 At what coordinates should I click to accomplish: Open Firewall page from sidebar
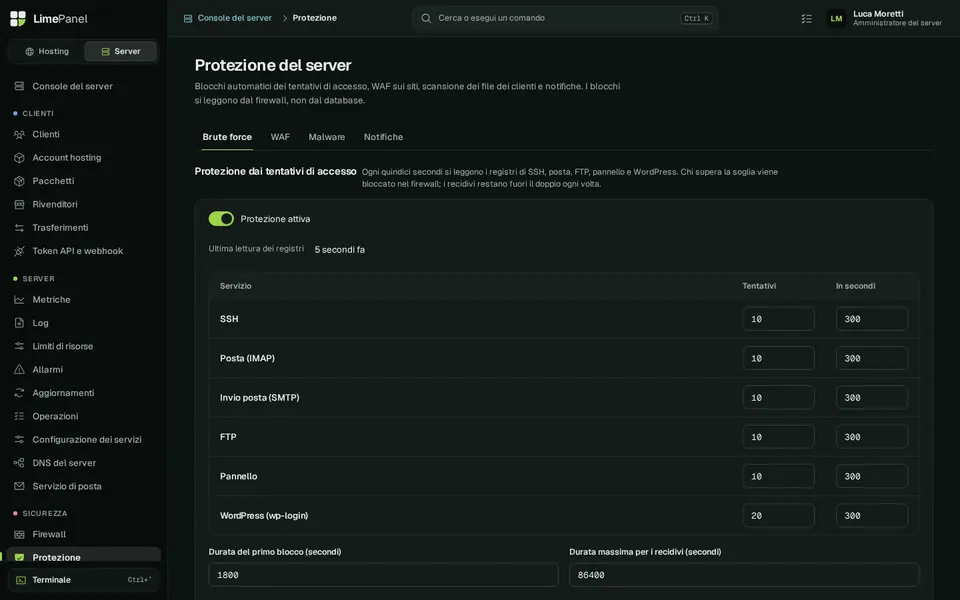coord(84,534)
